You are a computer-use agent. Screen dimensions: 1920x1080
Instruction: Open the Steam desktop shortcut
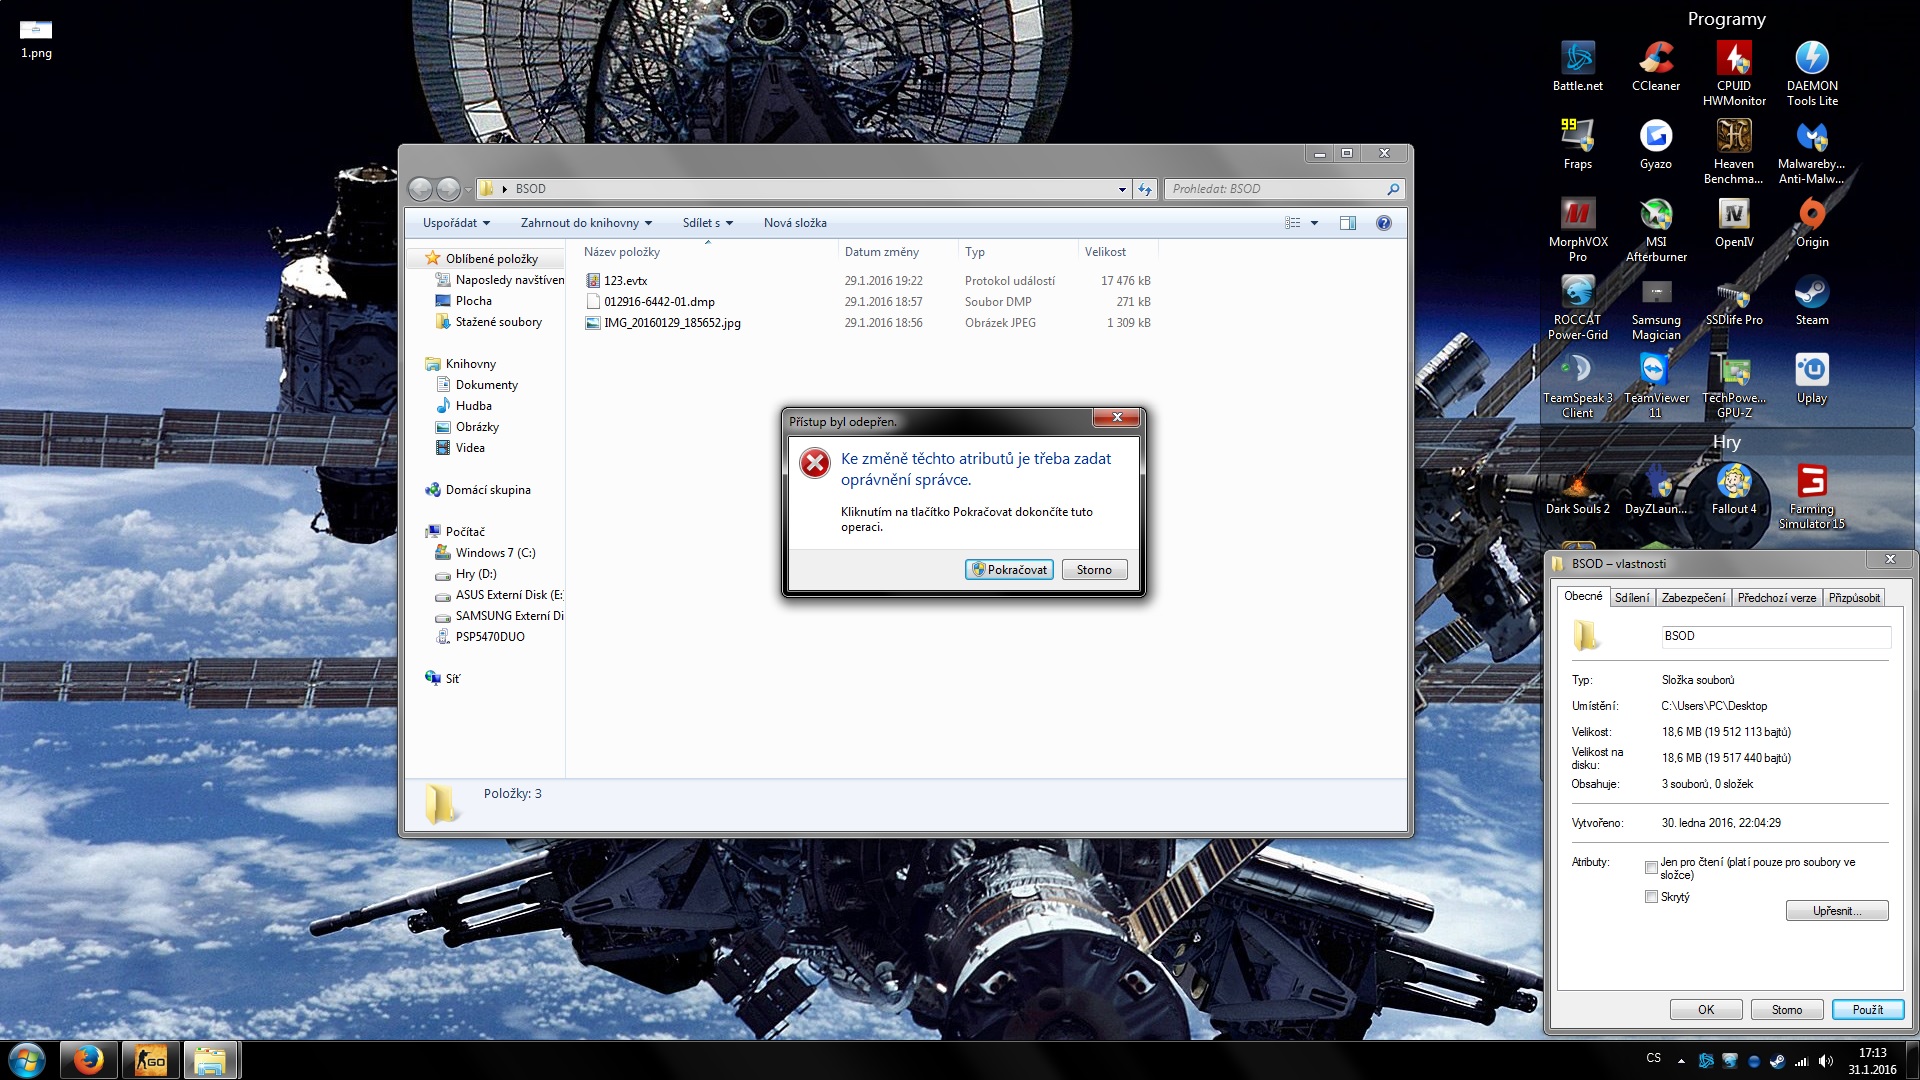coord(1811,295)
